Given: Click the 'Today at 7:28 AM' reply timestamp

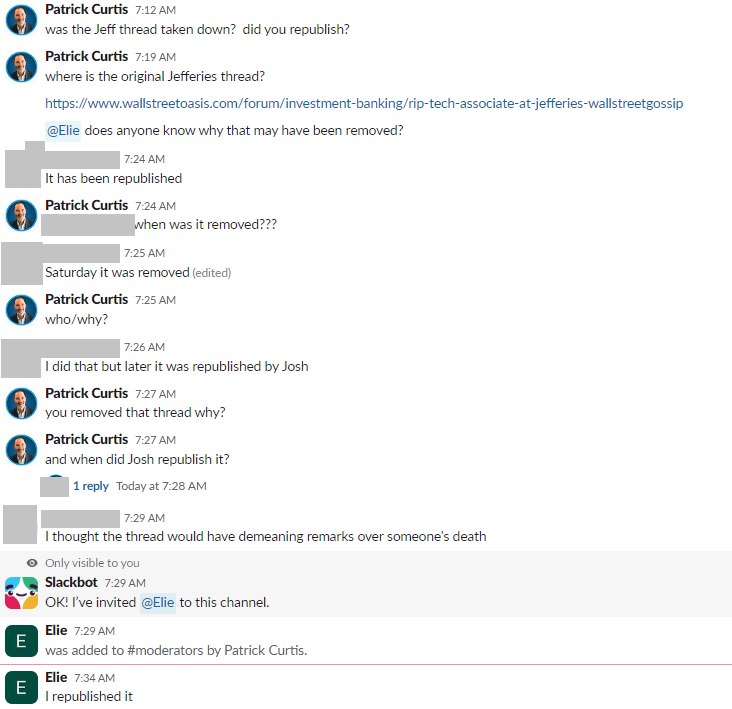Looking at the screenshot, I should click(161, 486).
